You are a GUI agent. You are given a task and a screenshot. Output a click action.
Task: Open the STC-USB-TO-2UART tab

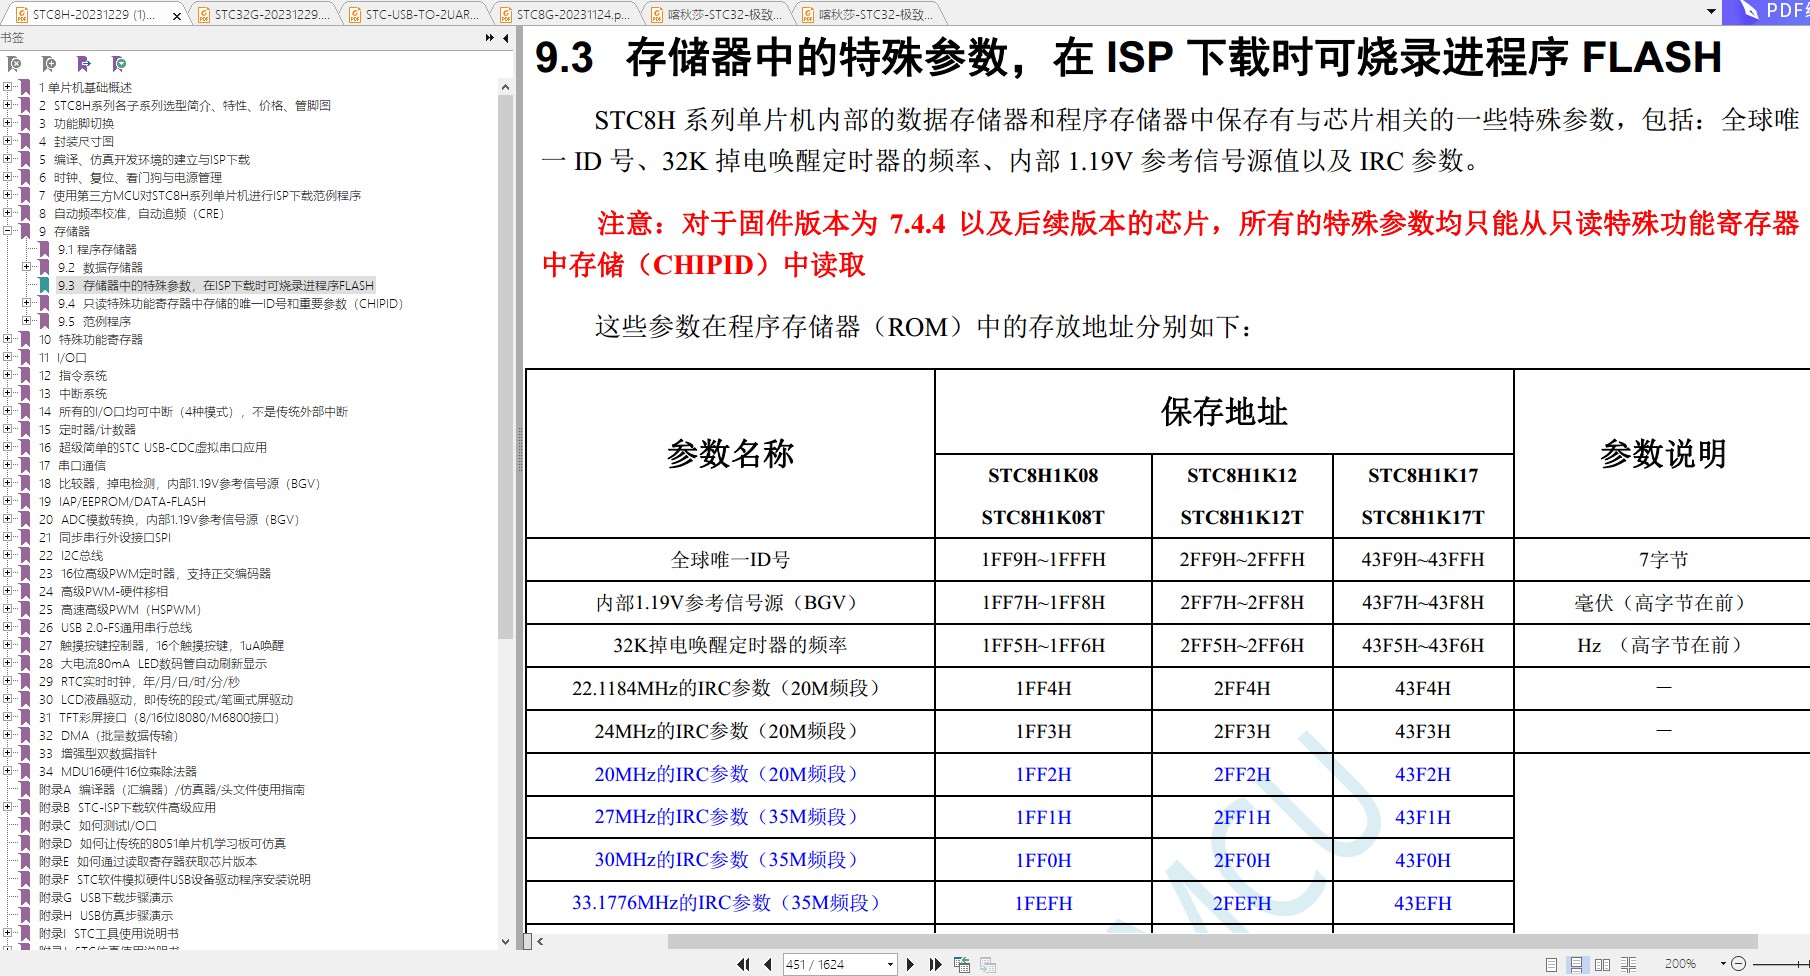(x=415, y=14)
